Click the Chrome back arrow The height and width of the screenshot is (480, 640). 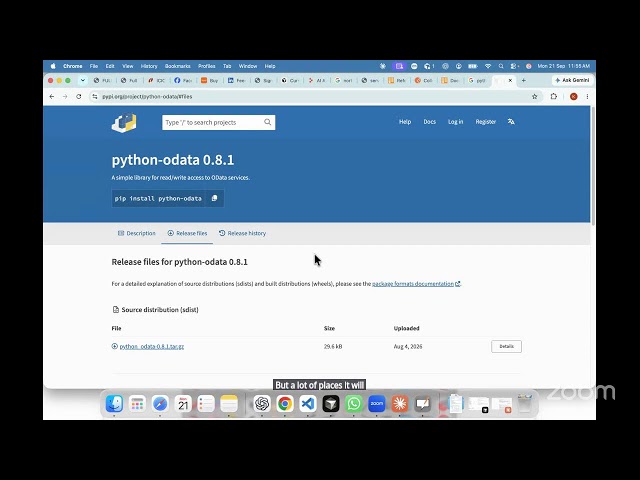52,97
